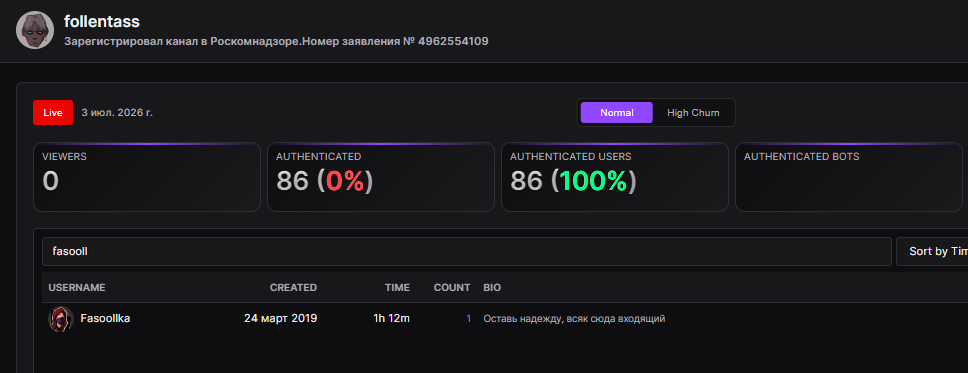Open the Sort by Time dropdown
Image resolution: width=968 pixels, height=373 pixels.
(932, 251)
